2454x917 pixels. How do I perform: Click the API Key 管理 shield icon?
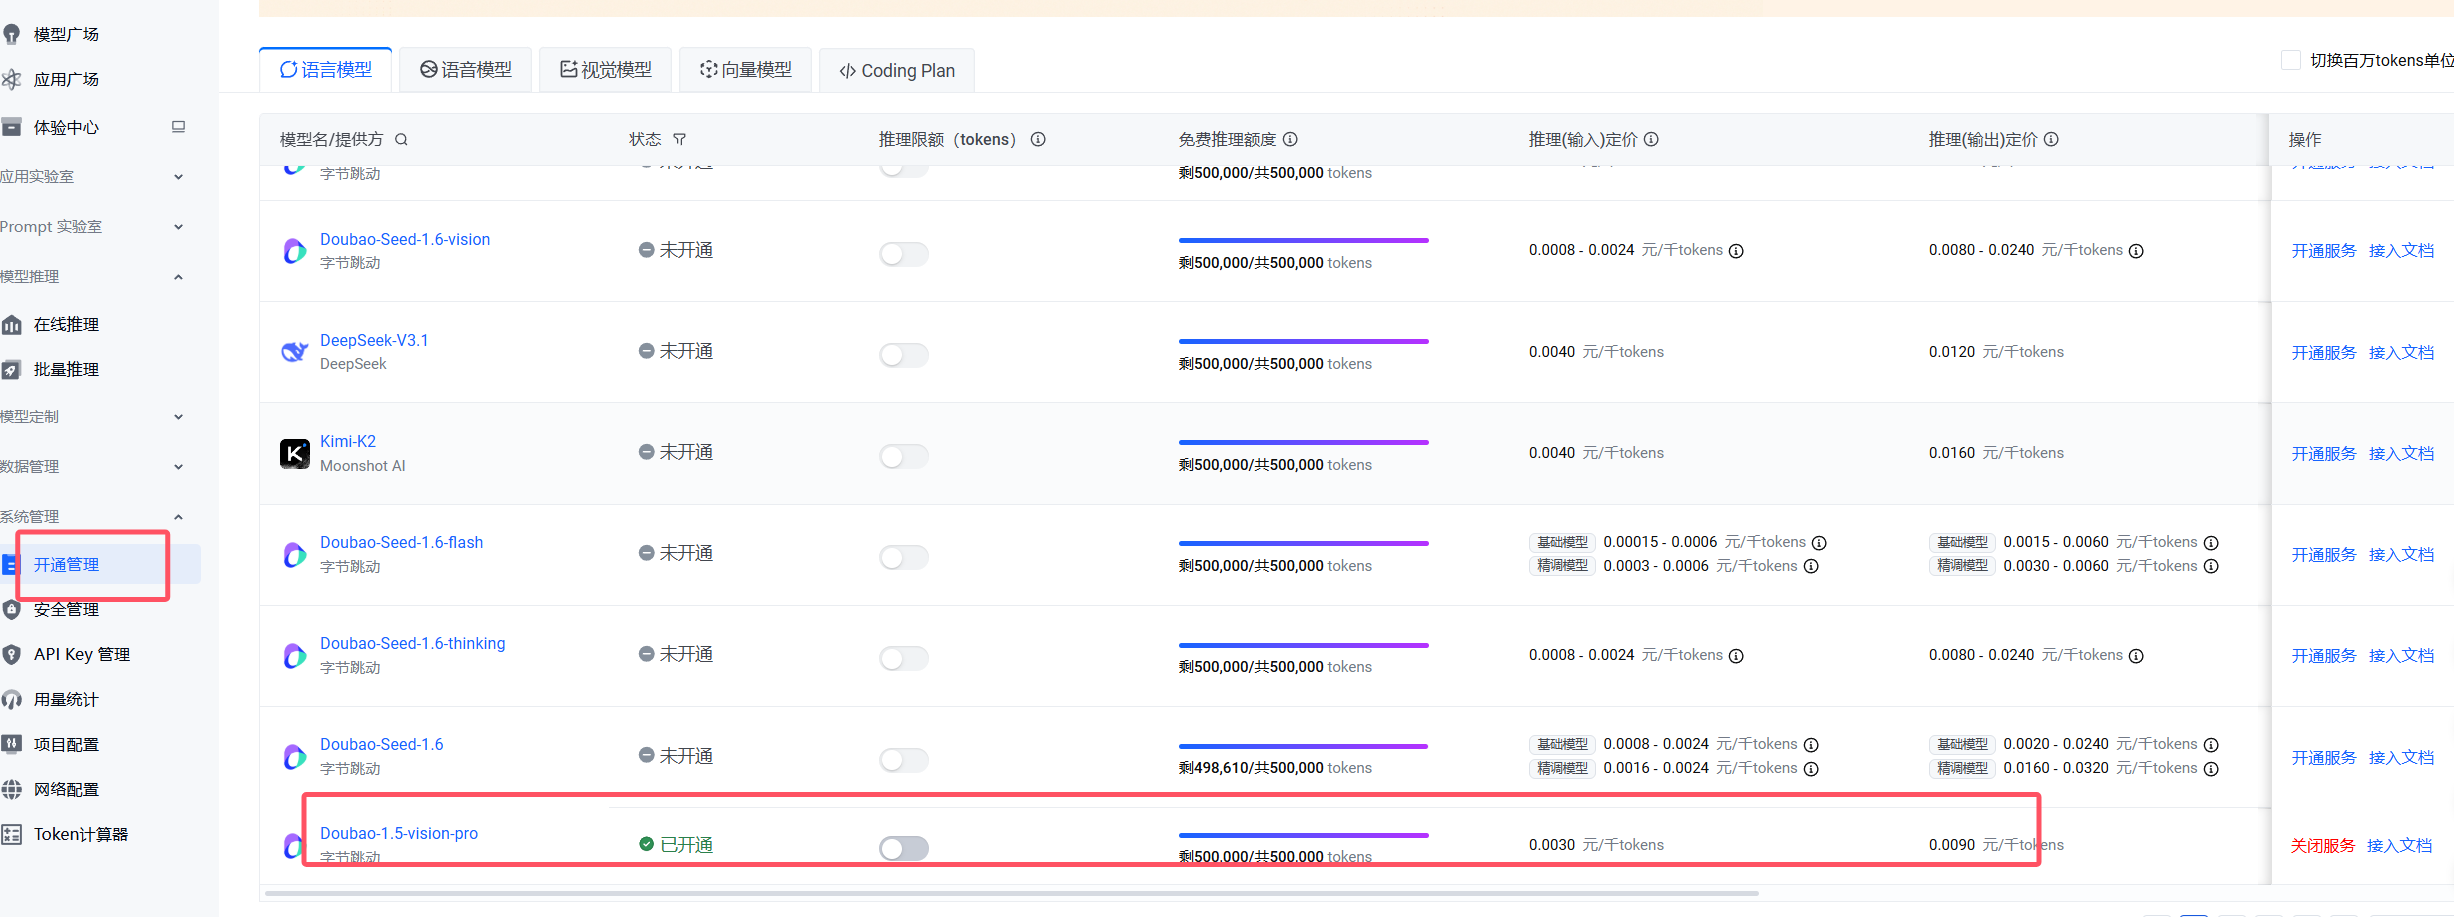pyautogui.click(x=12, y=655)
